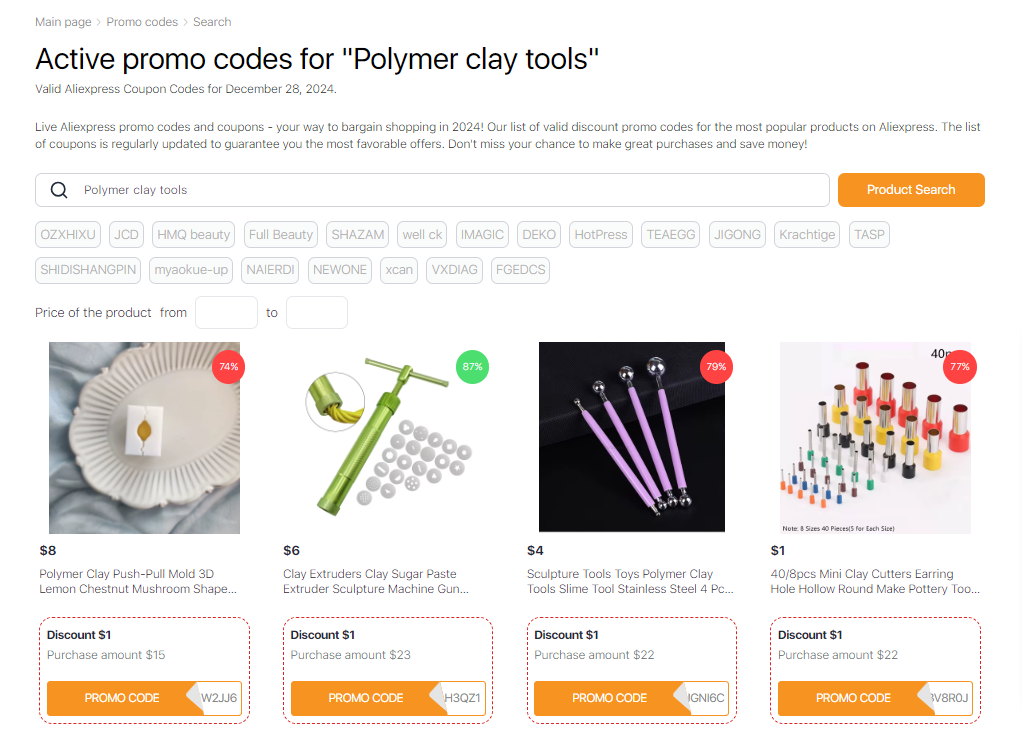Image resolution: width=1022 pixels, height=735 pixels.
Task: Pick the myaokue-up brand tag
Action: coord(191,270)
